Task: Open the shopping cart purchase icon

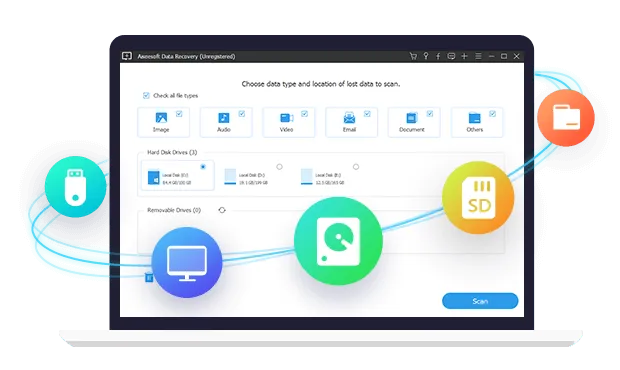Action: pyautogui.click(x=413, y=57)
